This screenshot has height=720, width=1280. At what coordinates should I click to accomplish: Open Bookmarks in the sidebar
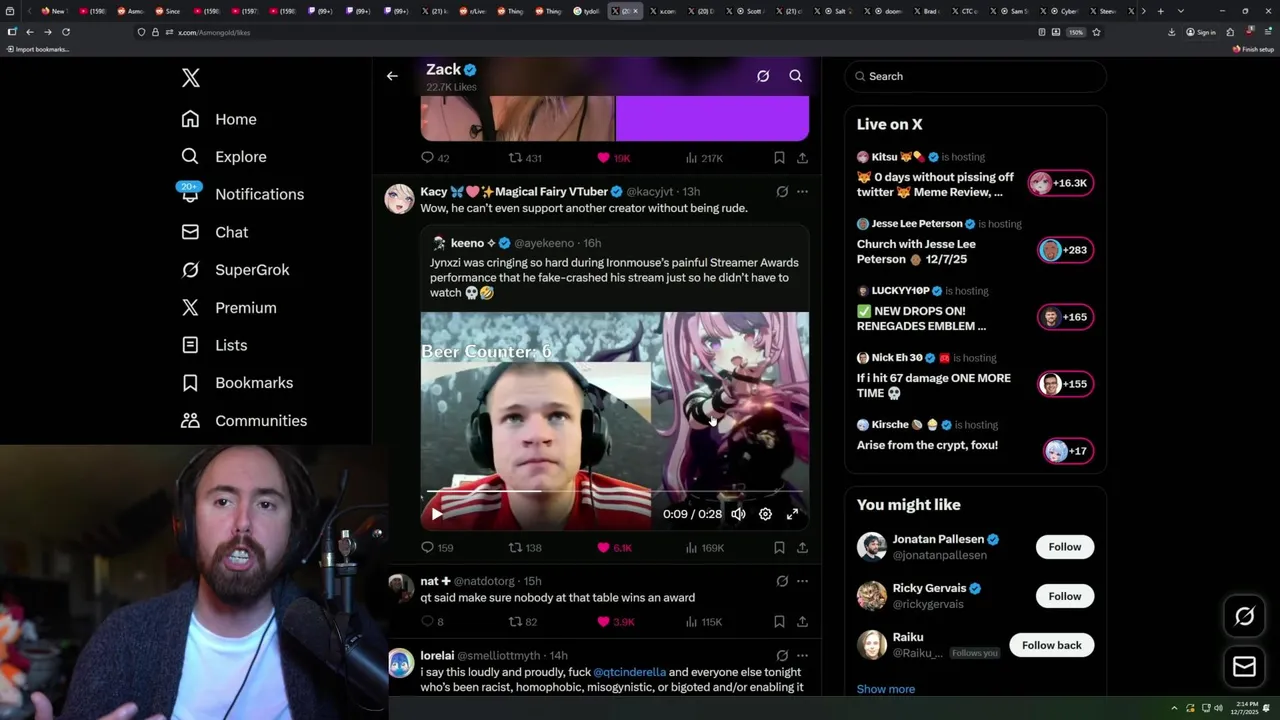(237, 383)
